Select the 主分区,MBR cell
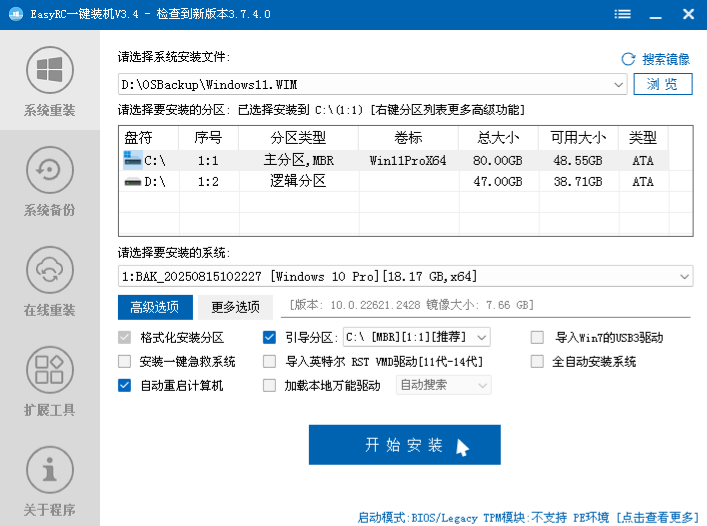 coord(298,160)
